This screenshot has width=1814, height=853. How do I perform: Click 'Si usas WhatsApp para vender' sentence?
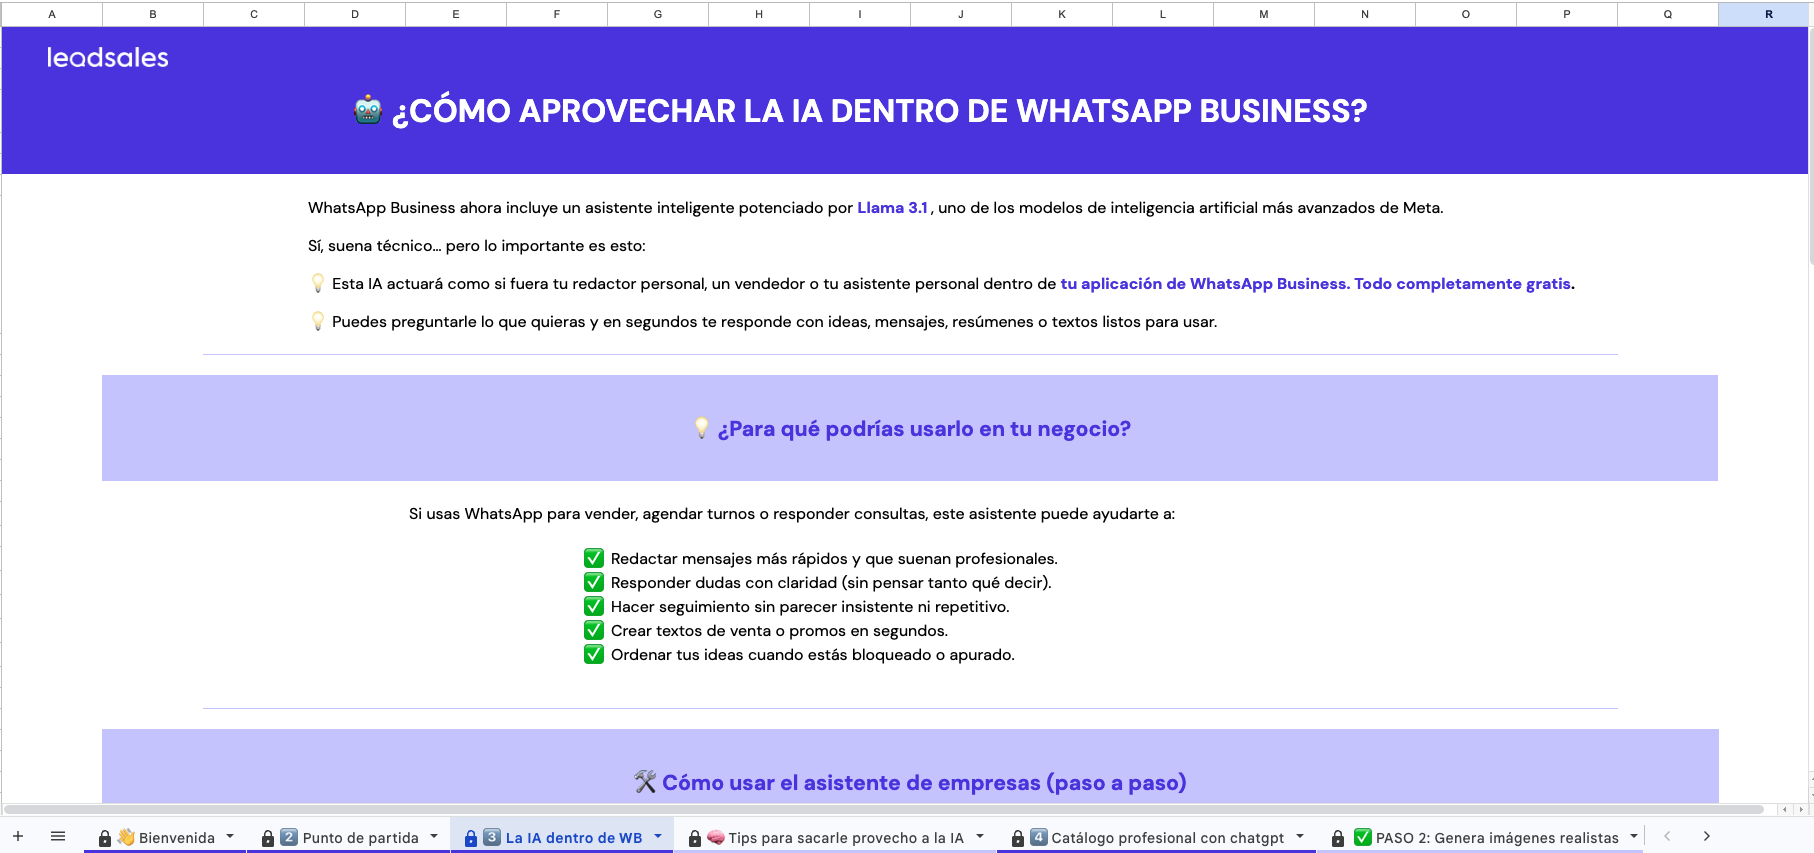point(792,514)
